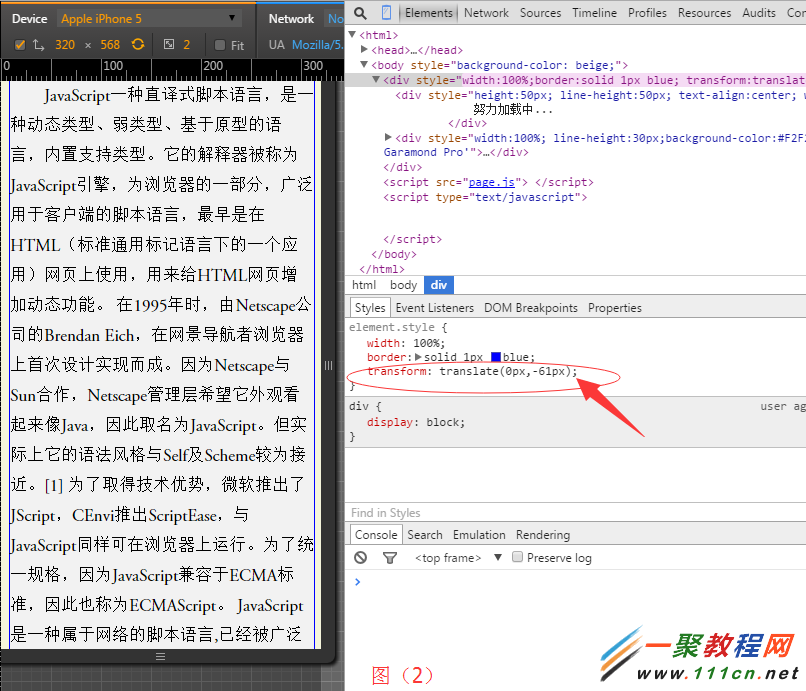Viewport: 806px width, 691px height.
Task: Click the width value 320
Action: pyautogui.click(x=65, y=45)
